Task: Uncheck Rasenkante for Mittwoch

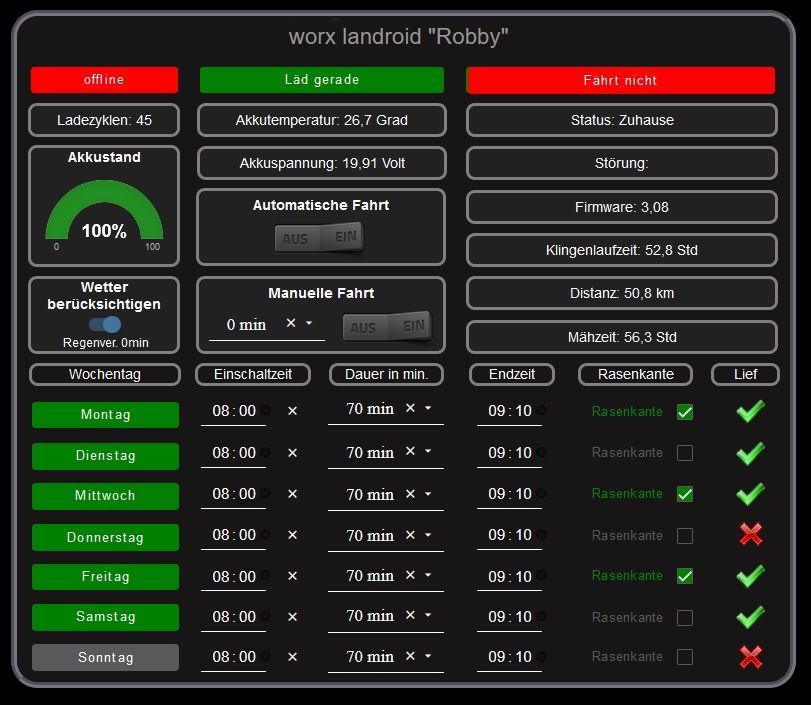Action: [685, 494]
